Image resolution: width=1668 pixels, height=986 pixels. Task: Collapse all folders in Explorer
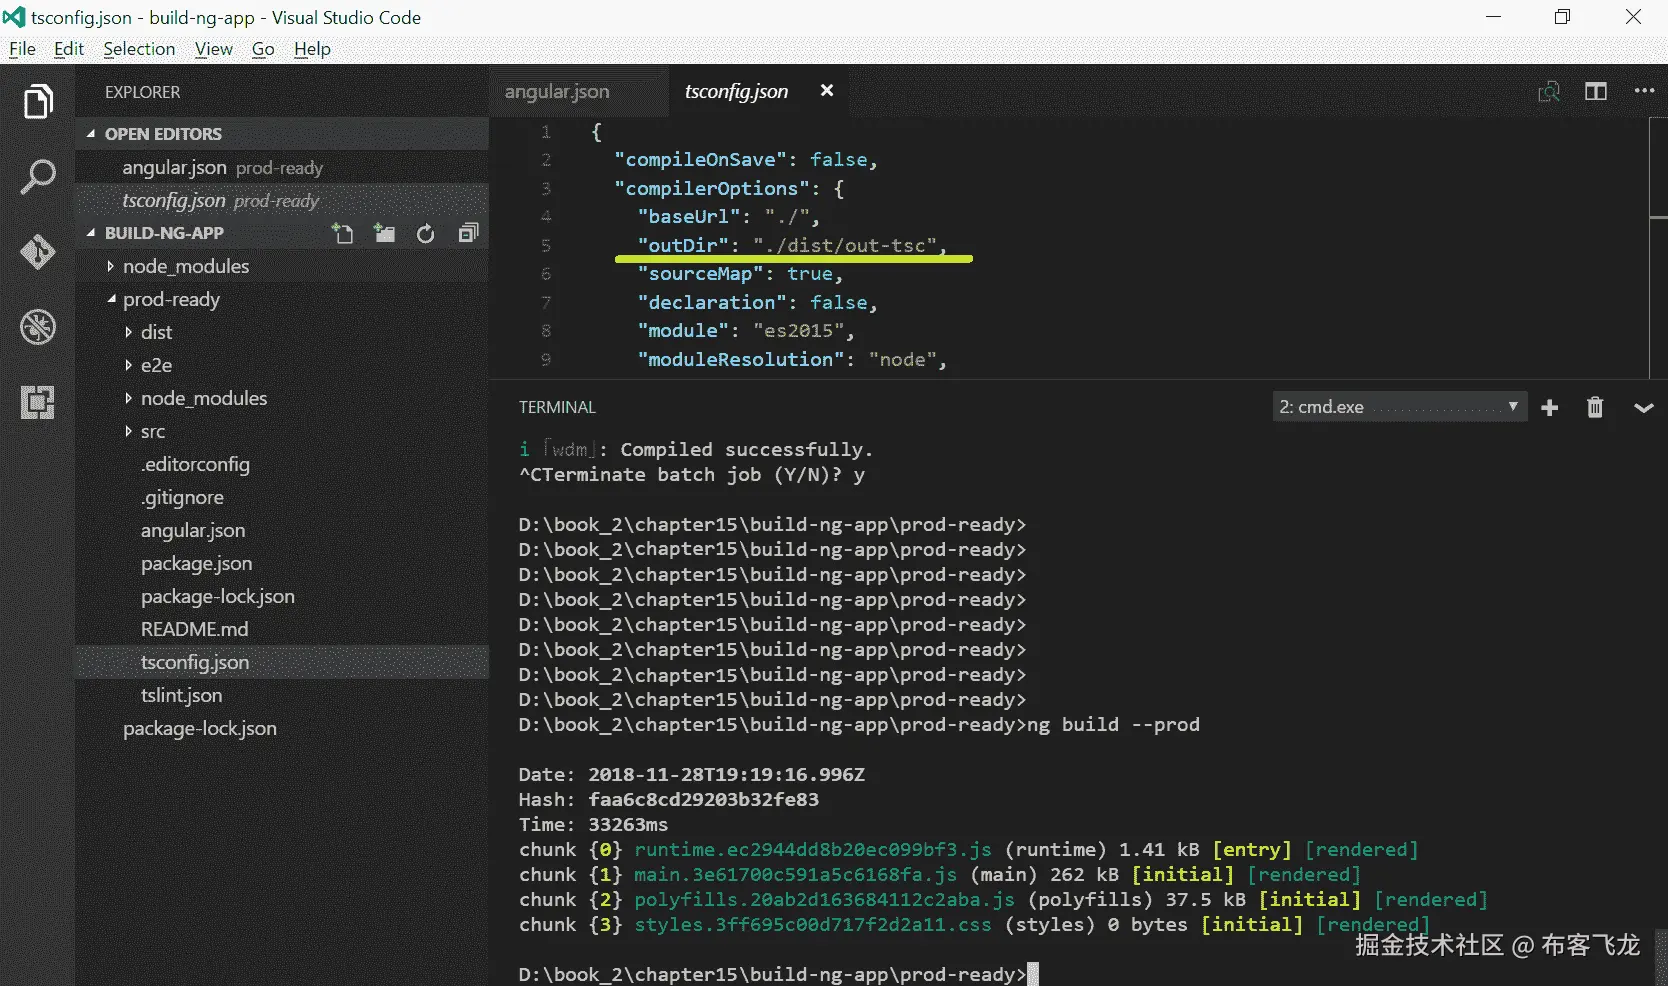(x=468, y=234)
